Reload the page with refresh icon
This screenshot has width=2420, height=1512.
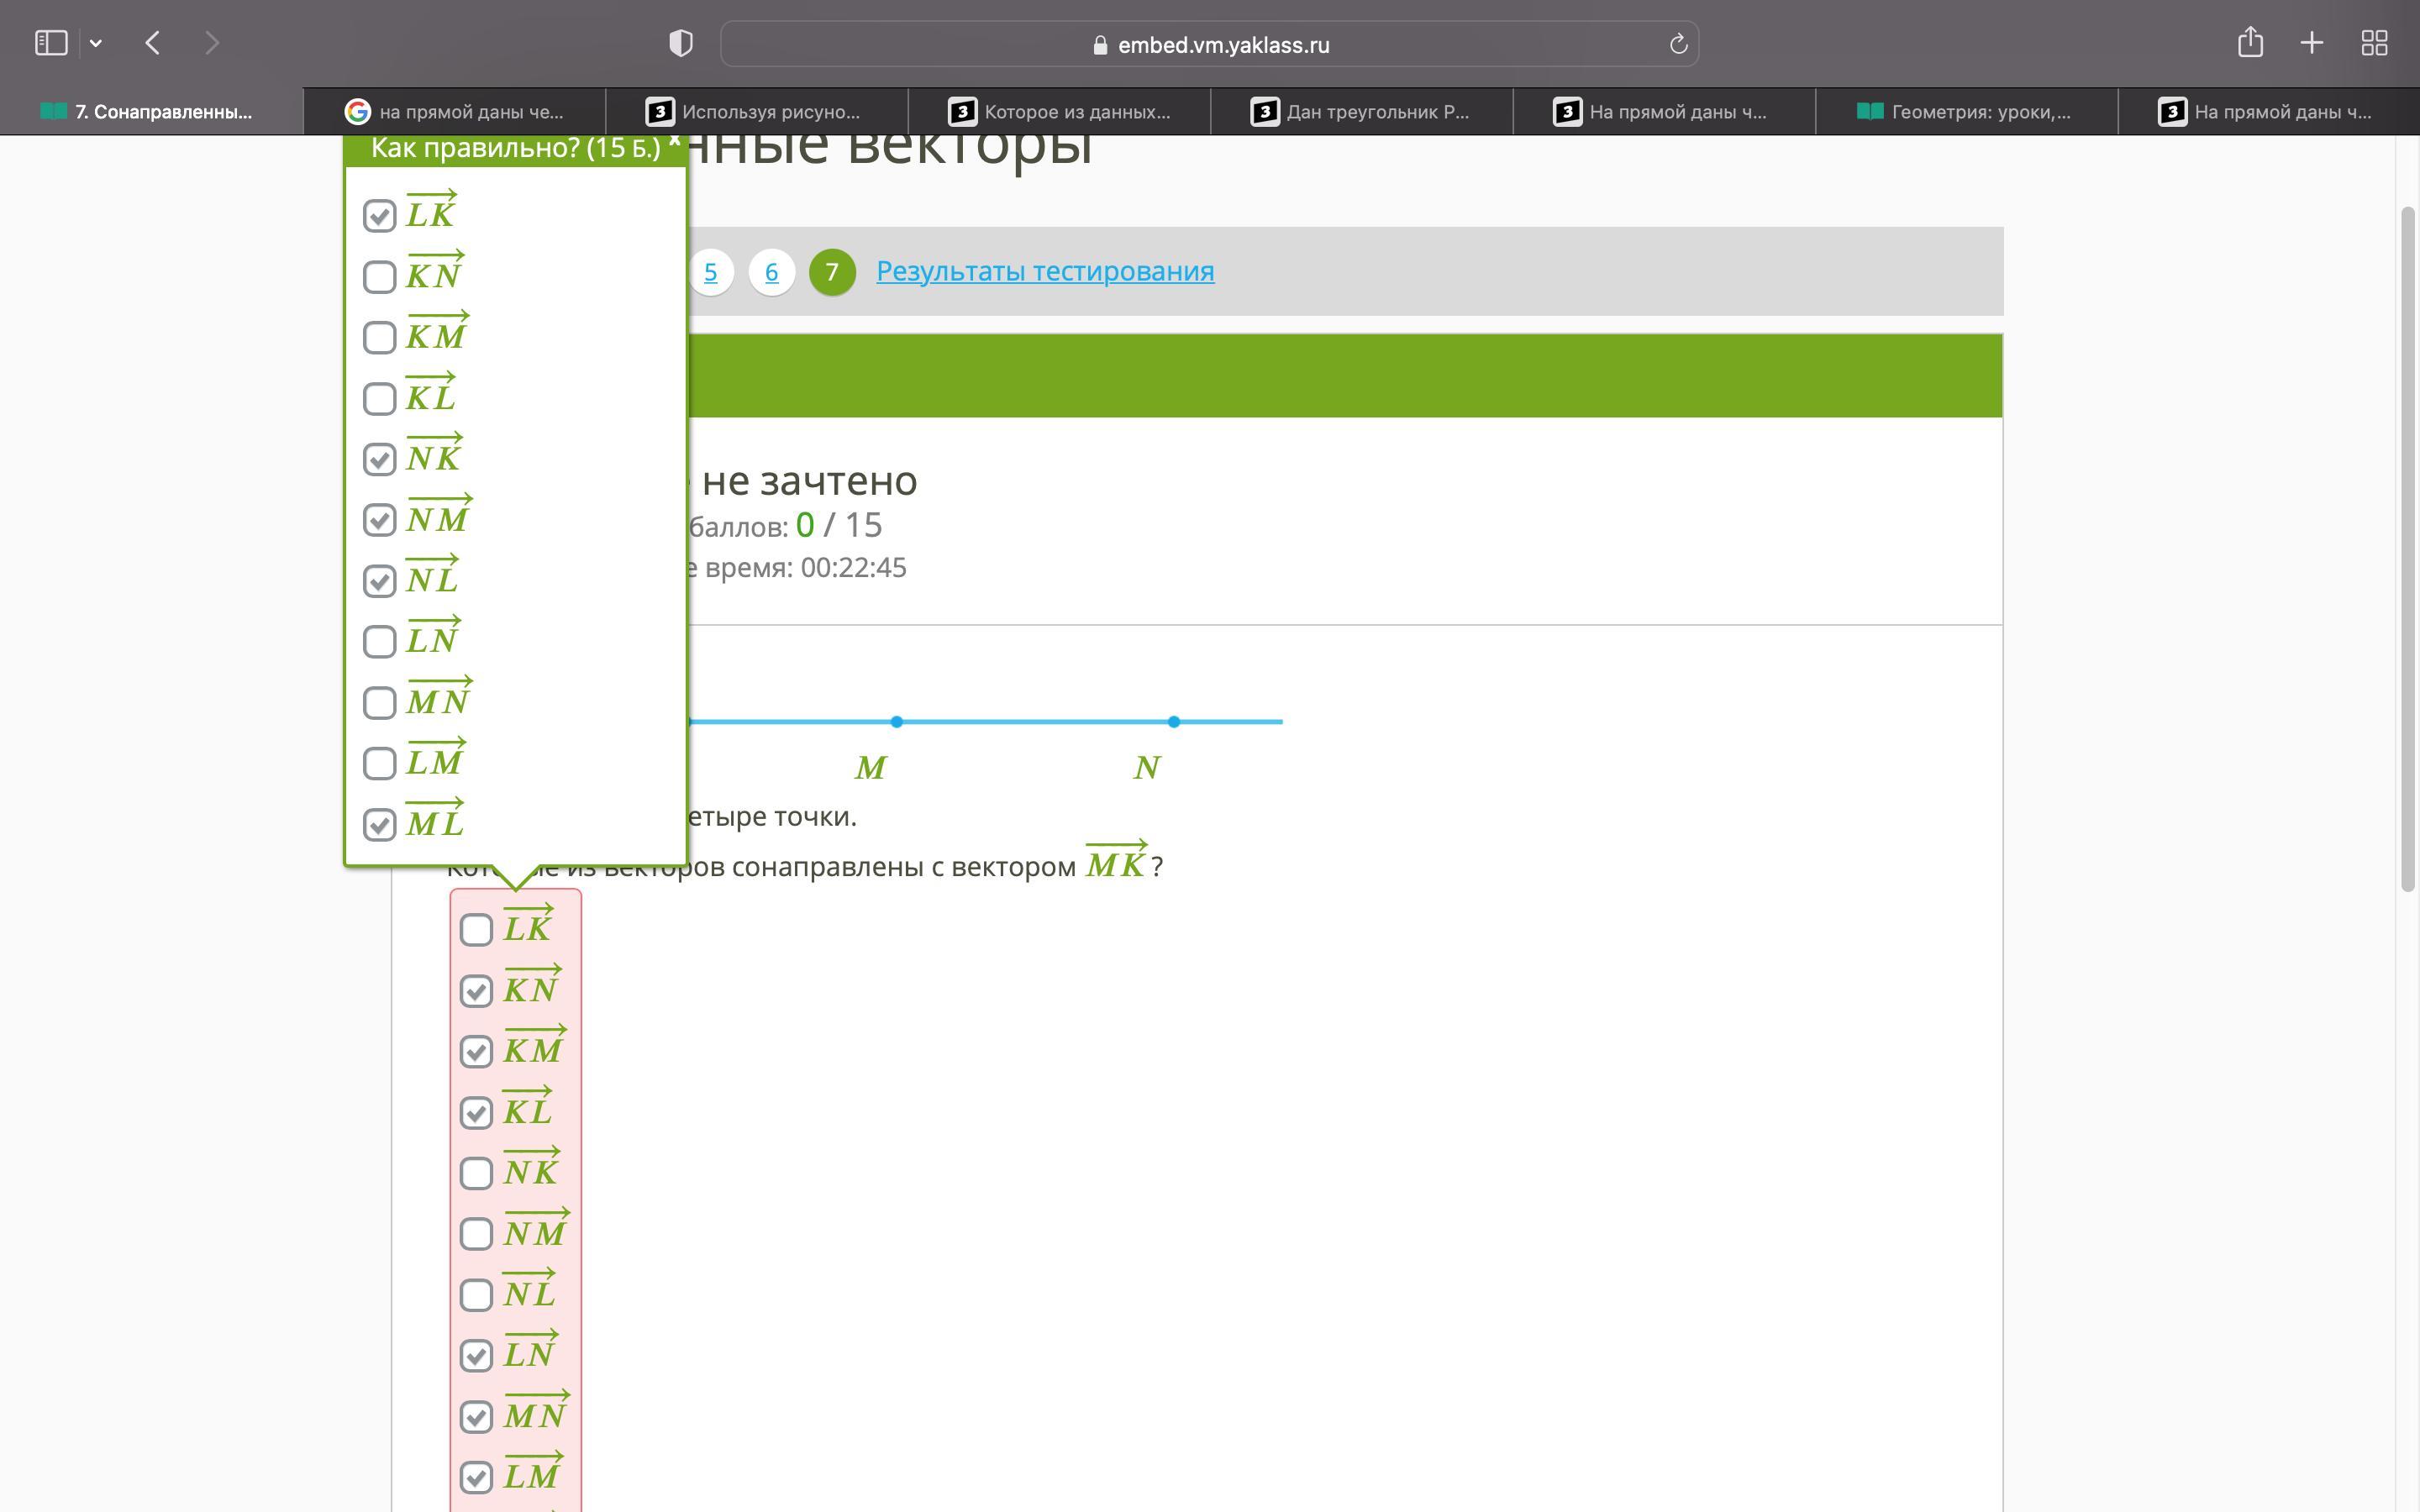pos(1678,44)
